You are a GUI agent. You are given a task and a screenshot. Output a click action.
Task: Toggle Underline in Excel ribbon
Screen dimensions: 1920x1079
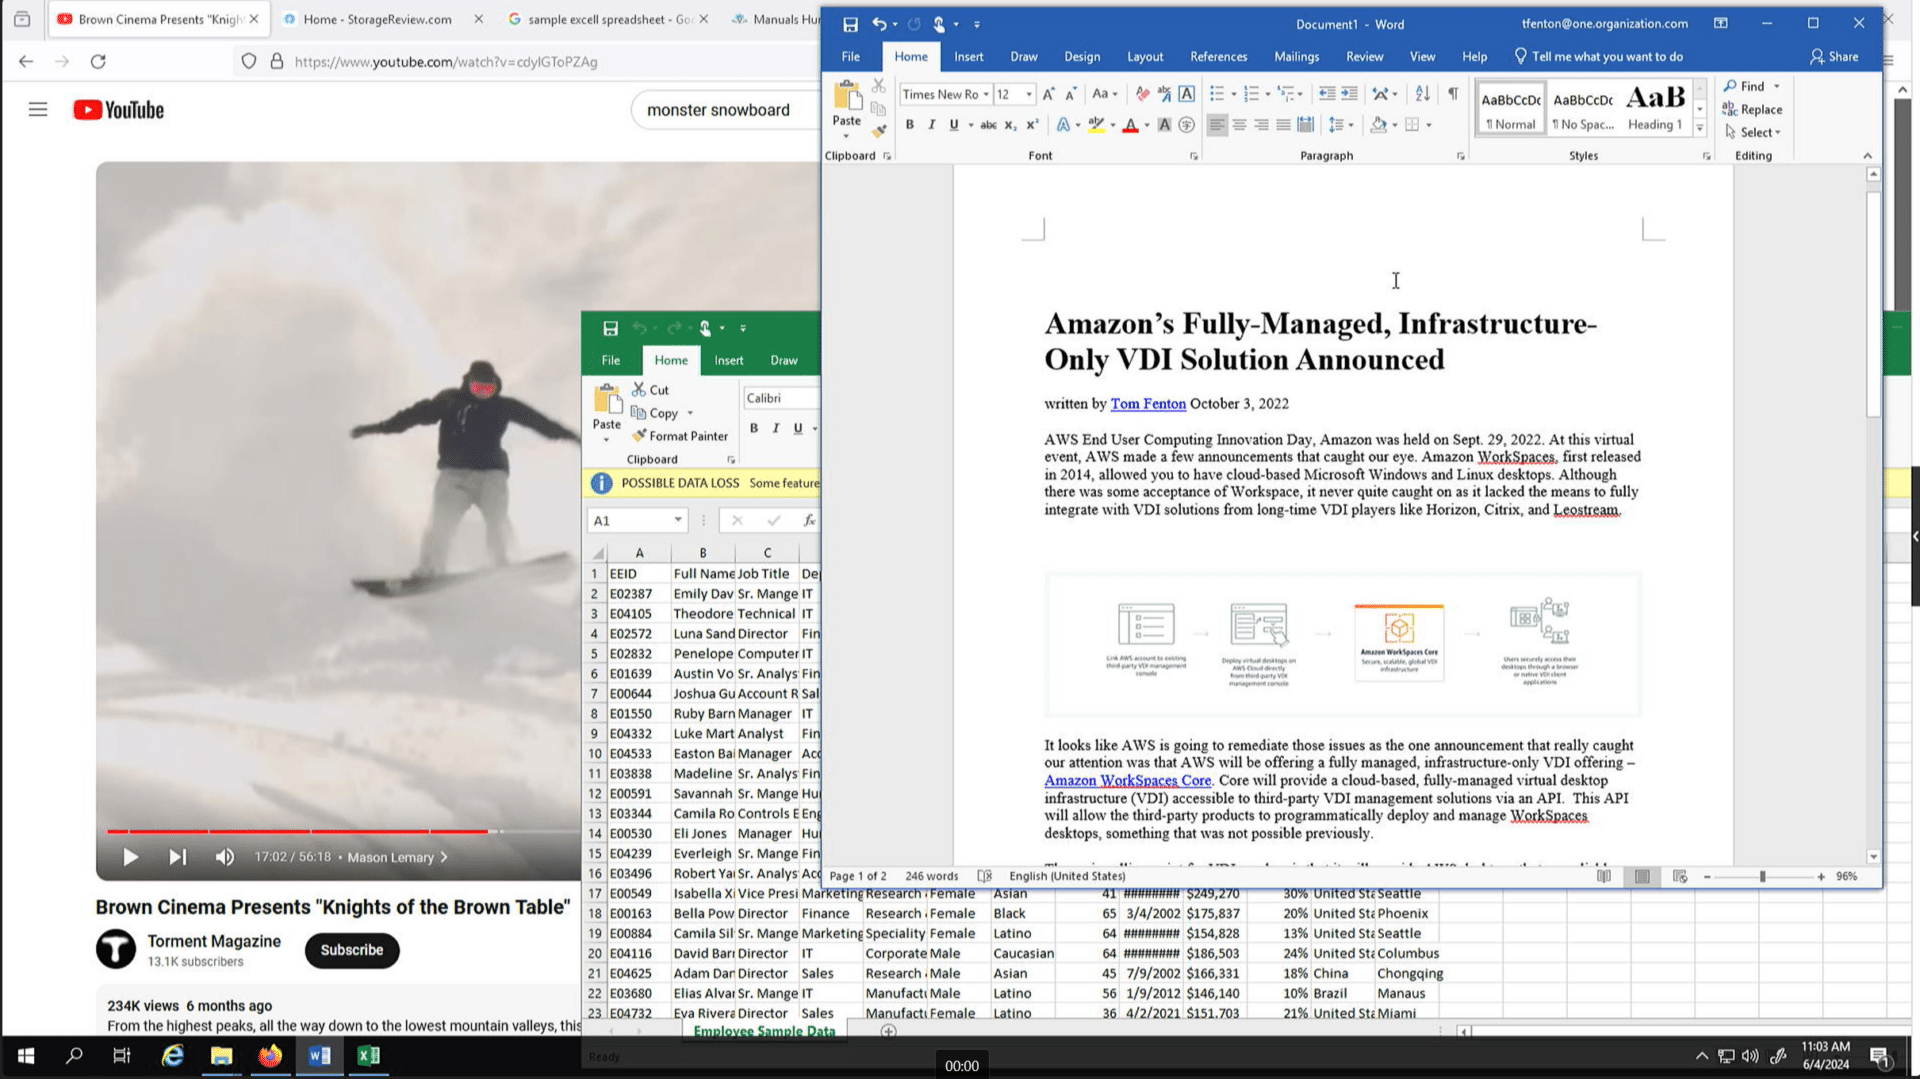coord(798,428)
